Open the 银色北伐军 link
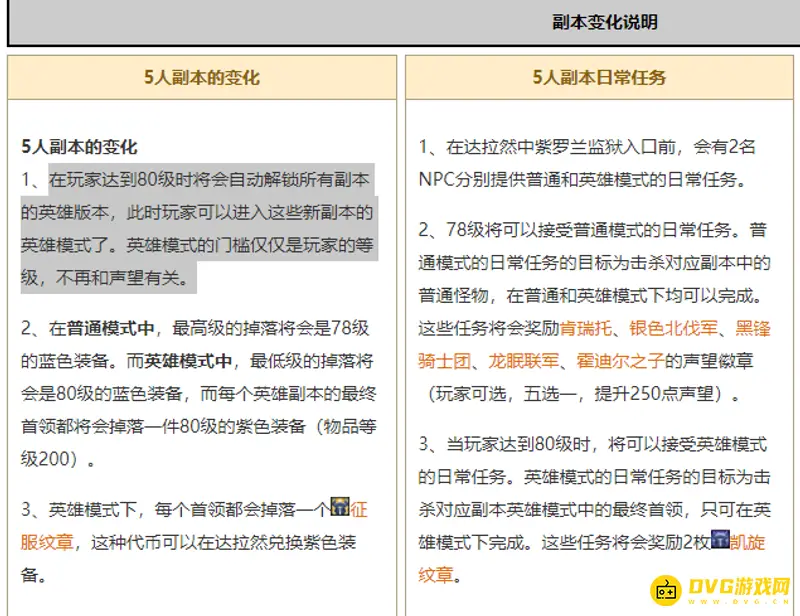 pos(673,329)
